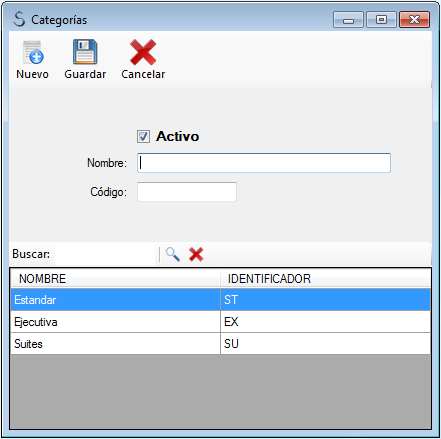
Task: Click the app logo in the title bar
Action: click(x=19, y=19)
